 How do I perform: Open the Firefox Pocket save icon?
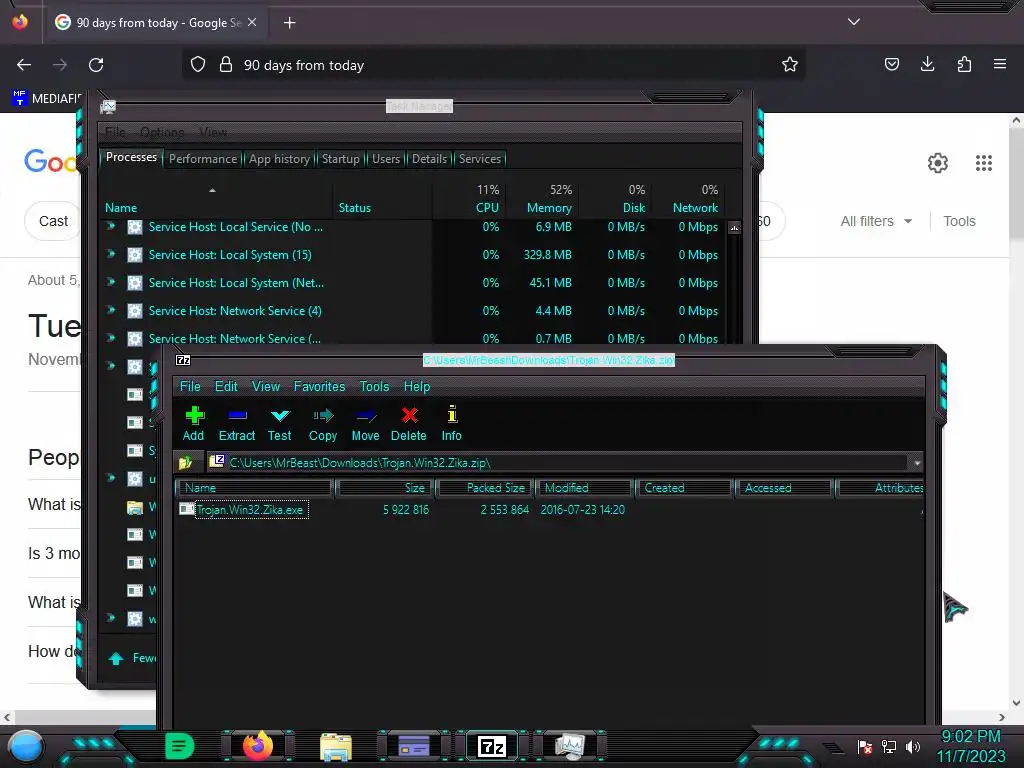click(x=891, y=64)
